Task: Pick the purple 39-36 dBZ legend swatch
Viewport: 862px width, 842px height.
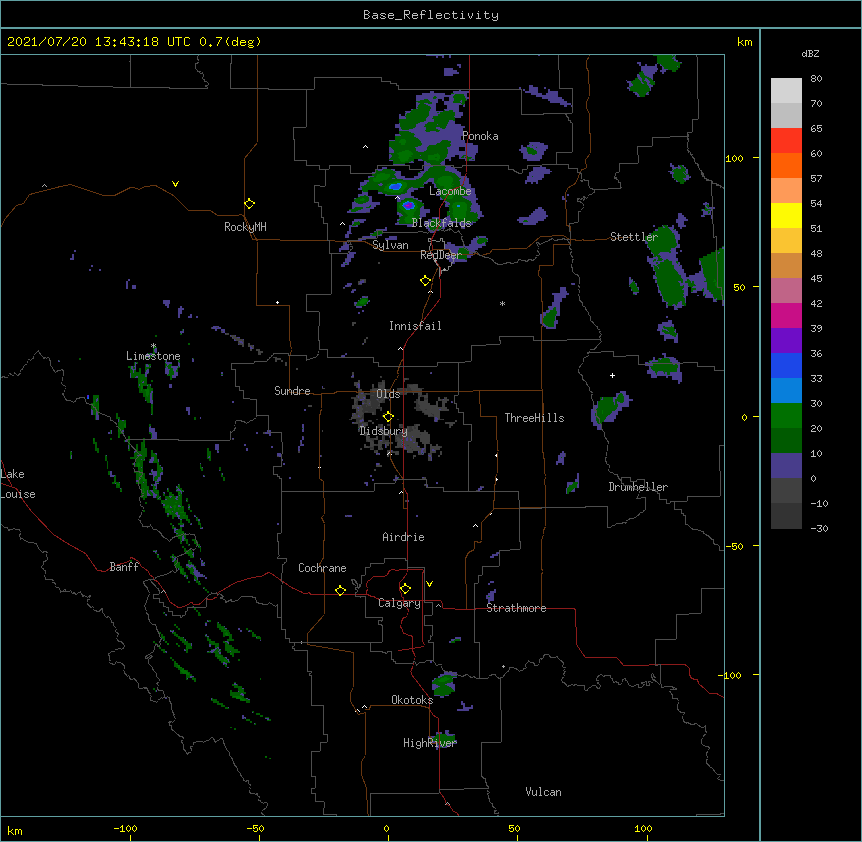Action: (x=786, y=341)
